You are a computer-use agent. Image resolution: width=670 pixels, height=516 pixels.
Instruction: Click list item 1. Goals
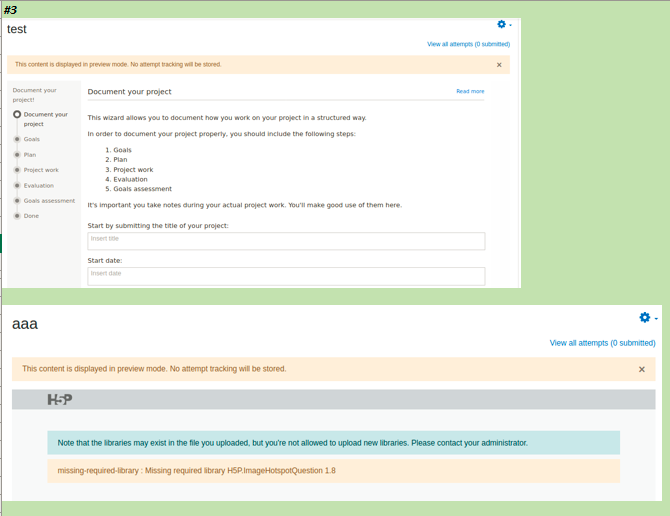tap(118, 150)
